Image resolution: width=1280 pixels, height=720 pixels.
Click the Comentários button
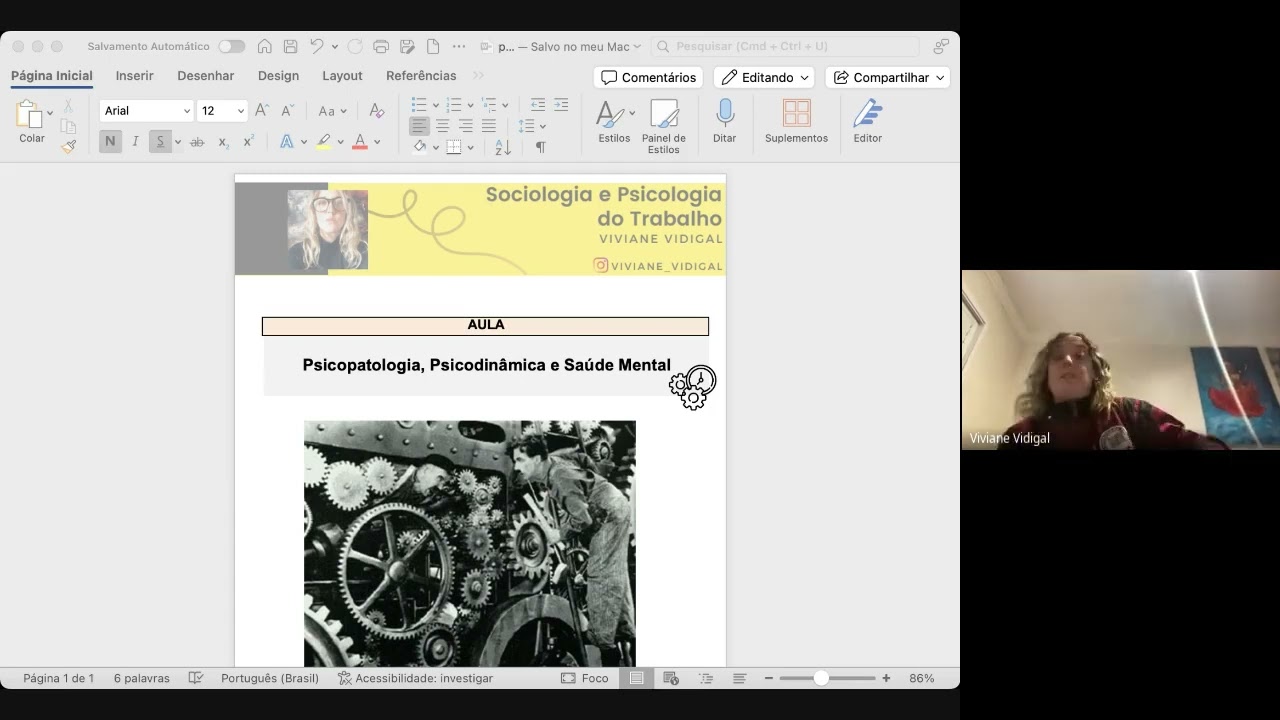tap(648, 77)
